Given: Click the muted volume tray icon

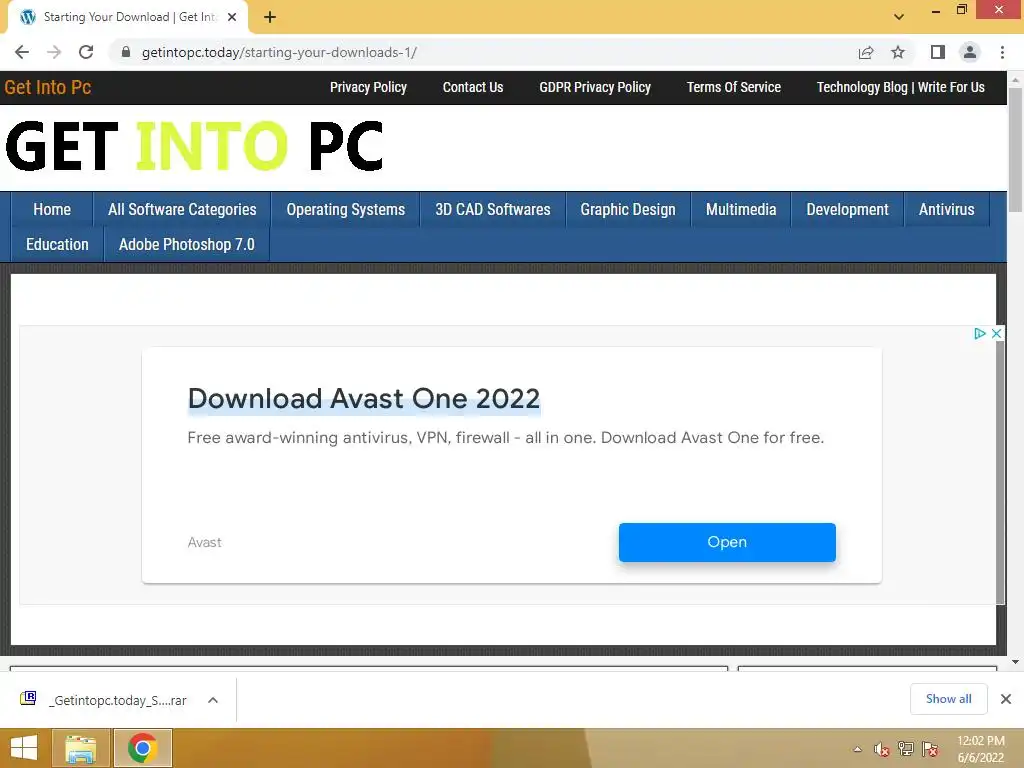Looking at the screenshot, I should click(x=882, y=750).
